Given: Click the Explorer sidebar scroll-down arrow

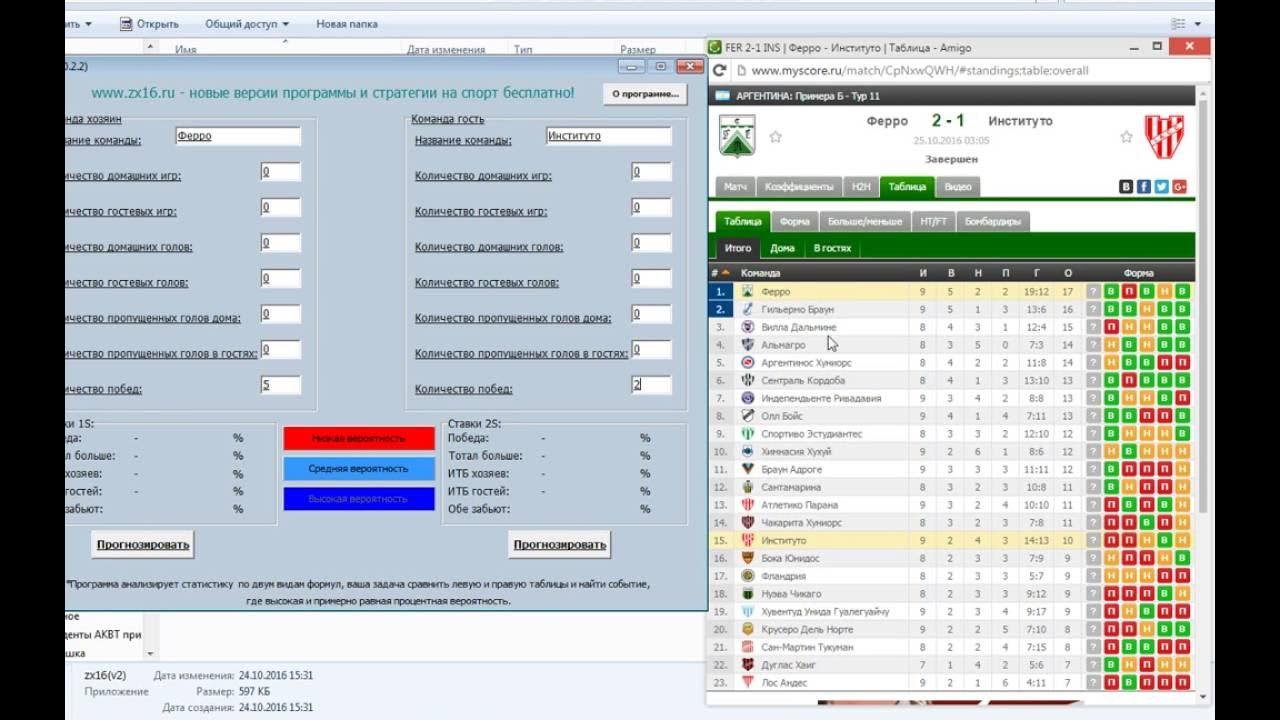Looking at the screenshot, I should (x=151, y=653).
